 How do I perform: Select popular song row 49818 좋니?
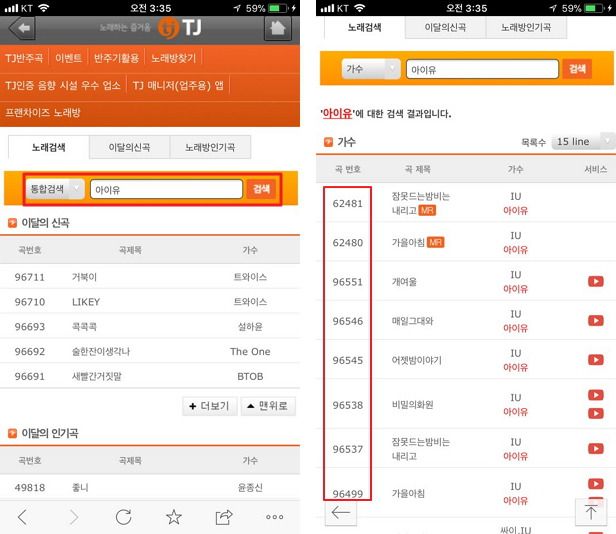pos(150,487)
